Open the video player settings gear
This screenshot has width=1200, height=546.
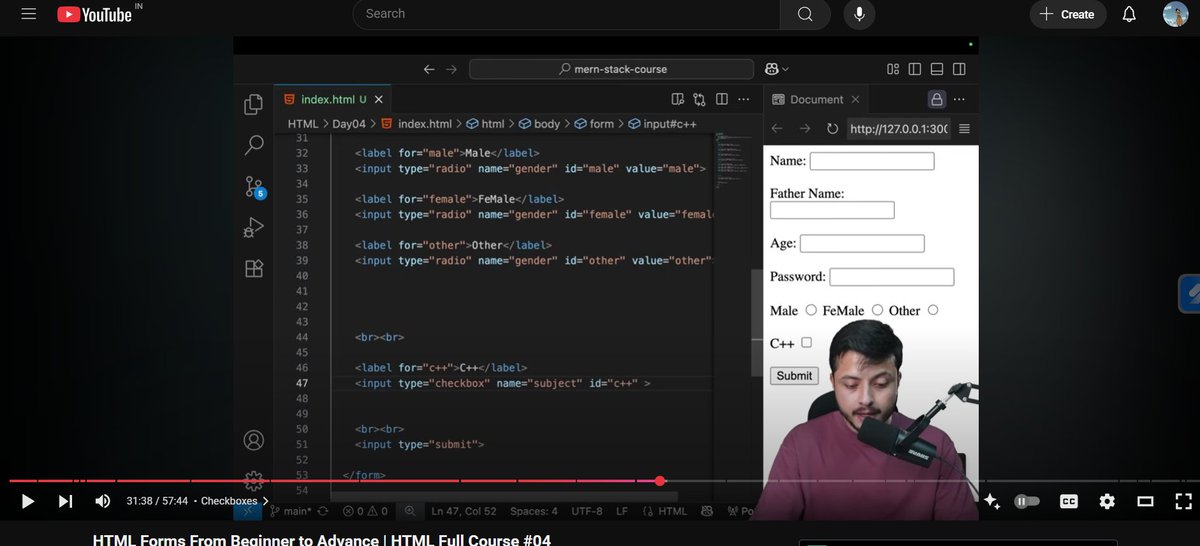click(x=1107, y=501)
